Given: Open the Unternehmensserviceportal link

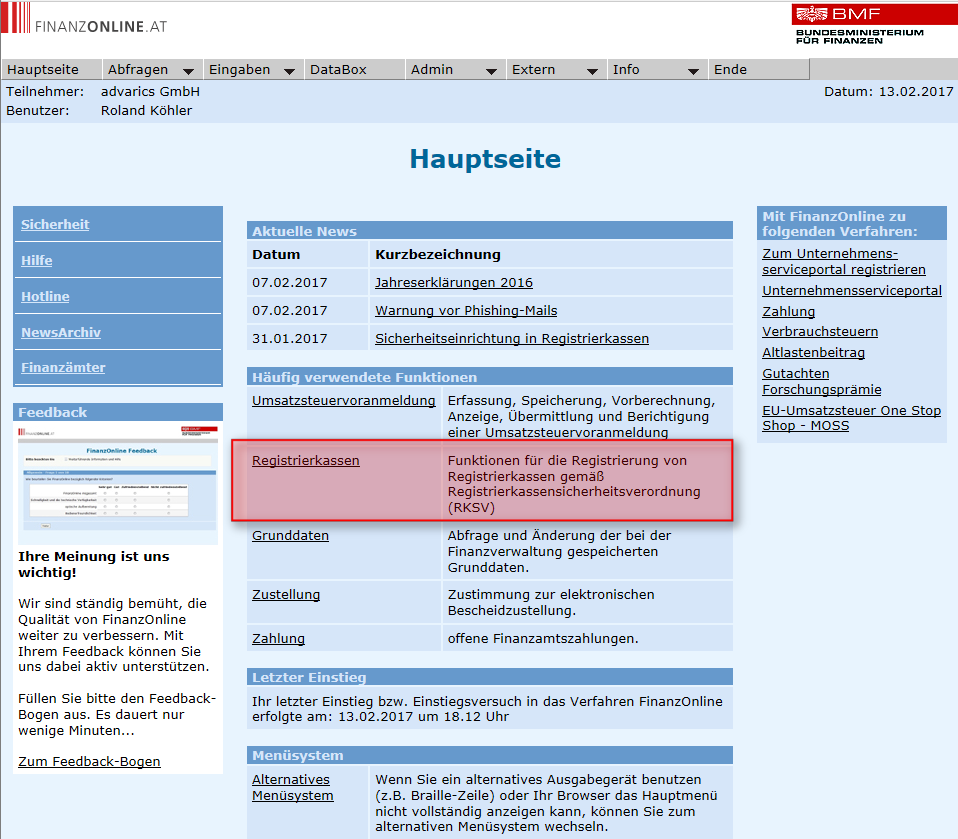Looking at the screenshot, I should pos(852,290).
